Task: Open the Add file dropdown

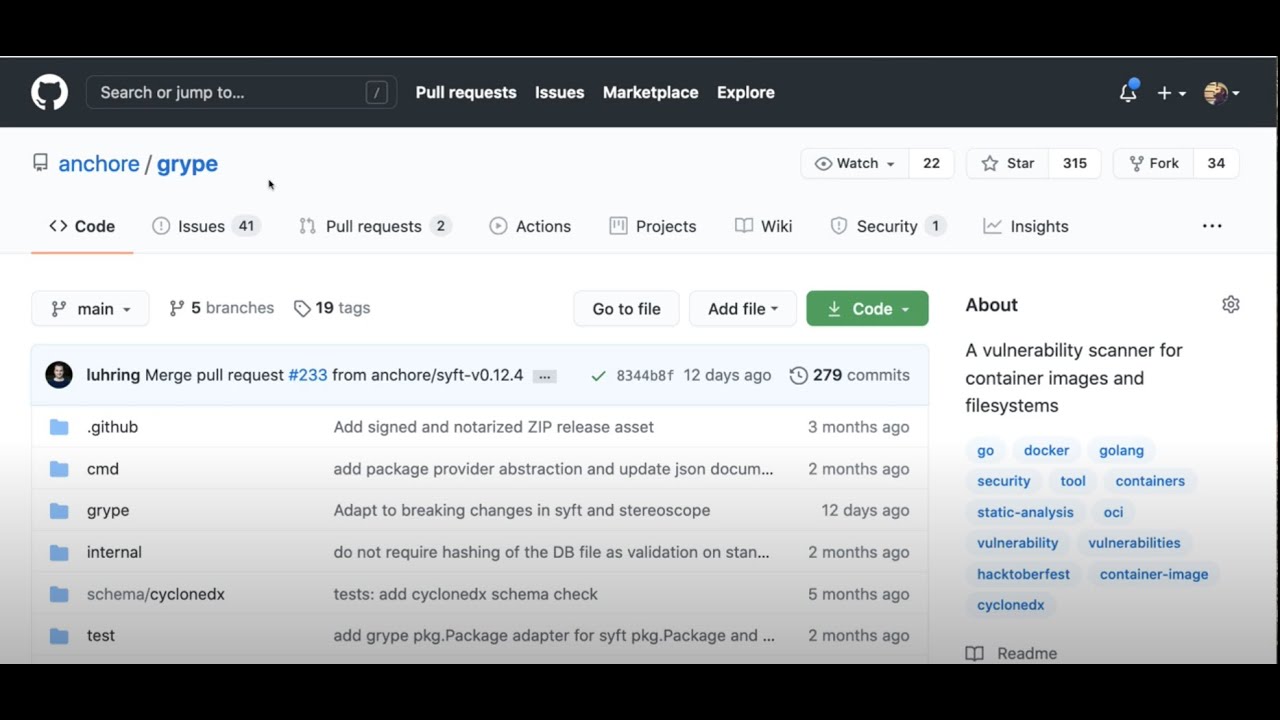Action: tap(743, 309)
